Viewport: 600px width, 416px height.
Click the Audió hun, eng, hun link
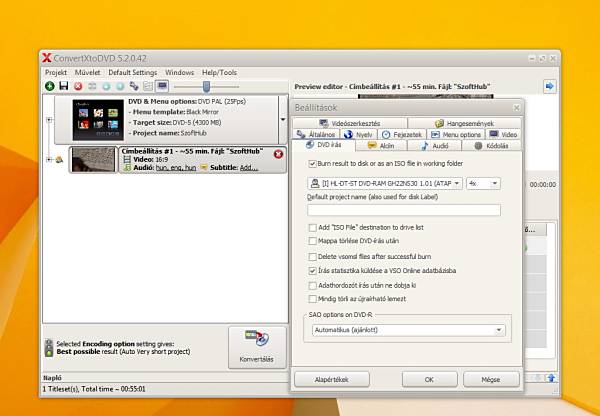coord(176,168)
